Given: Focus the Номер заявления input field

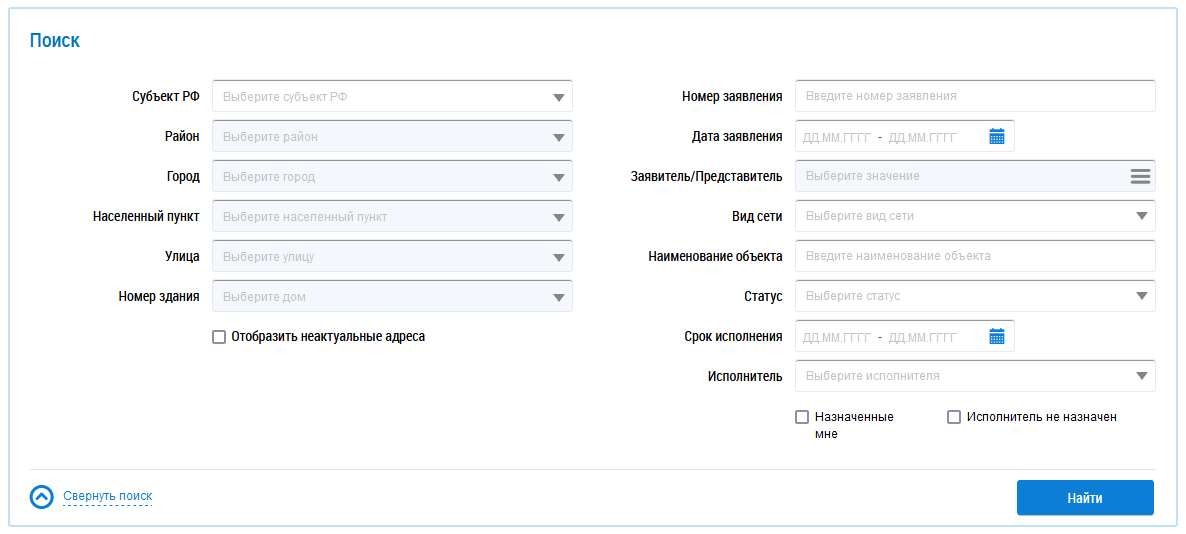Looking at the screenshot, I should 974,96.
